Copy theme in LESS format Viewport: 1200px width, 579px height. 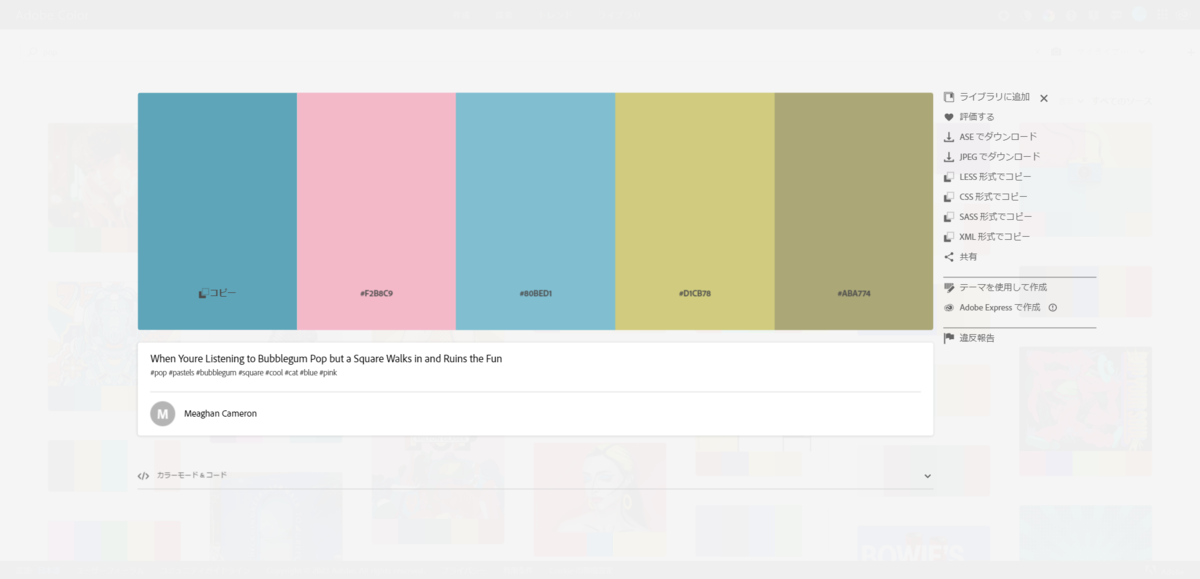pos(987,177)
